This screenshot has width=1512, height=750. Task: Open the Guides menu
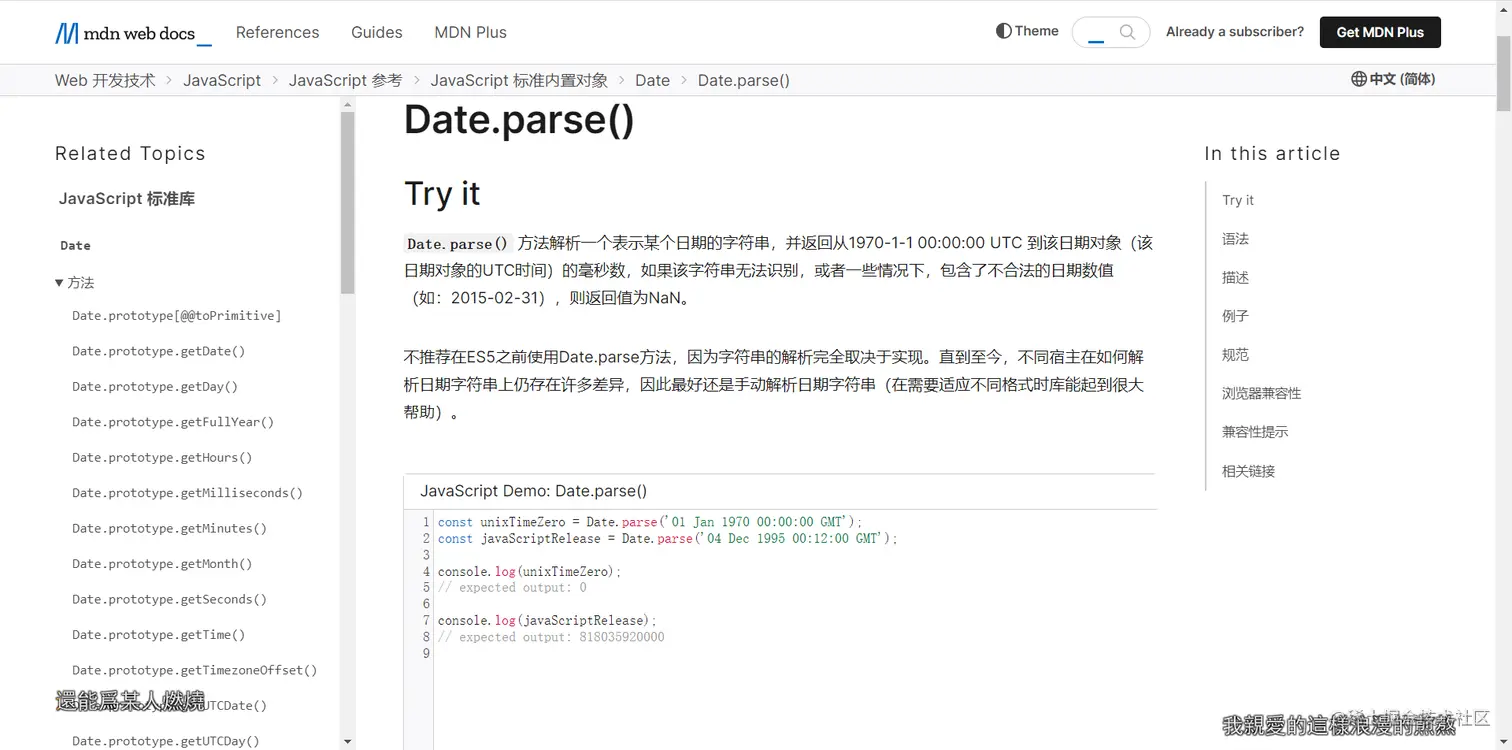coord(376,32)
